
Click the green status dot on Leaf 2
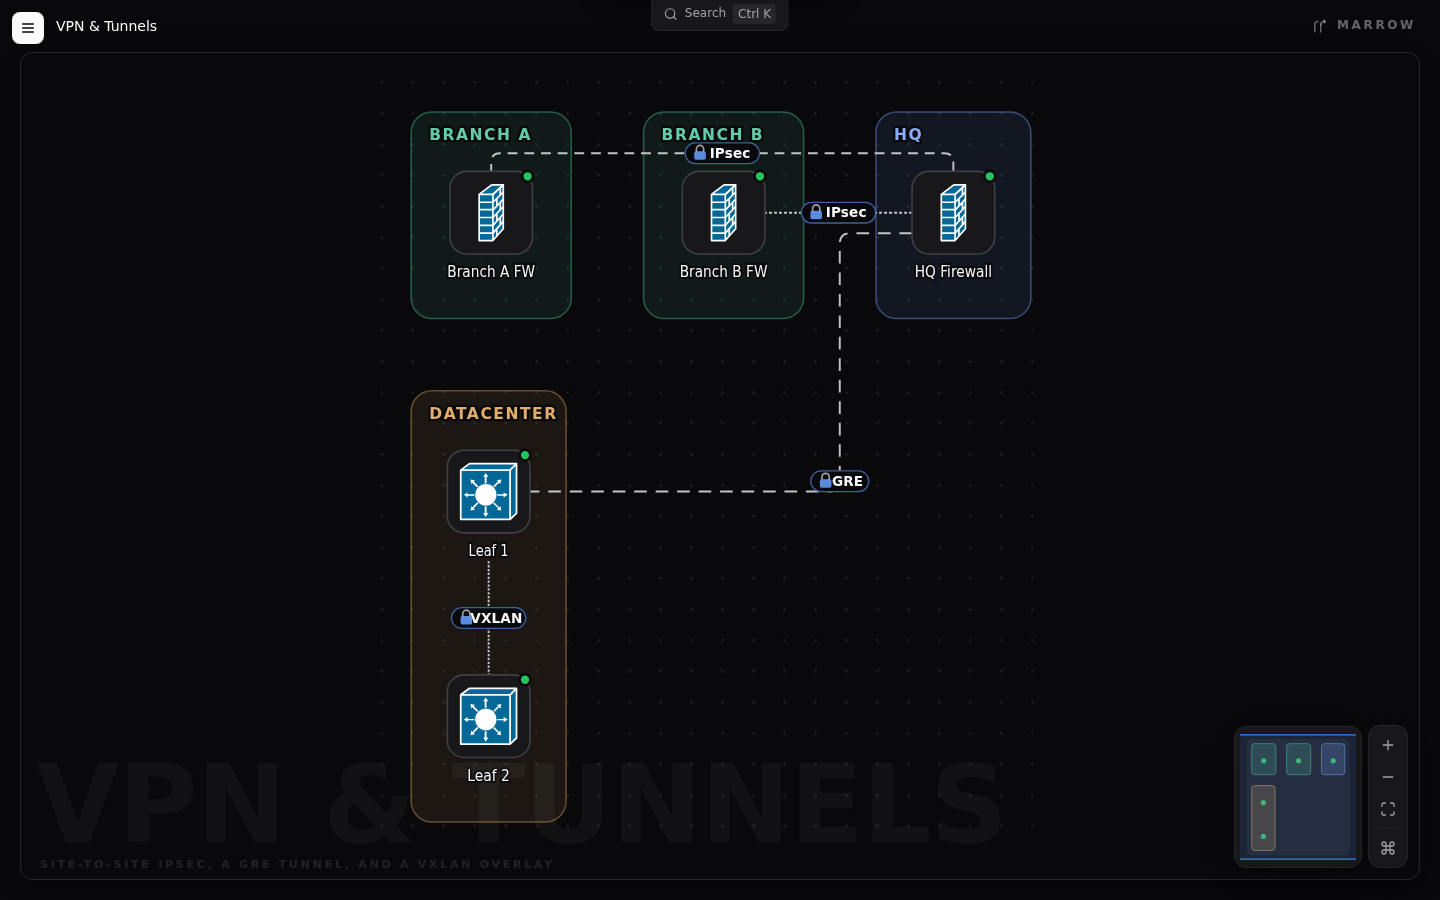tap(525, 680)
